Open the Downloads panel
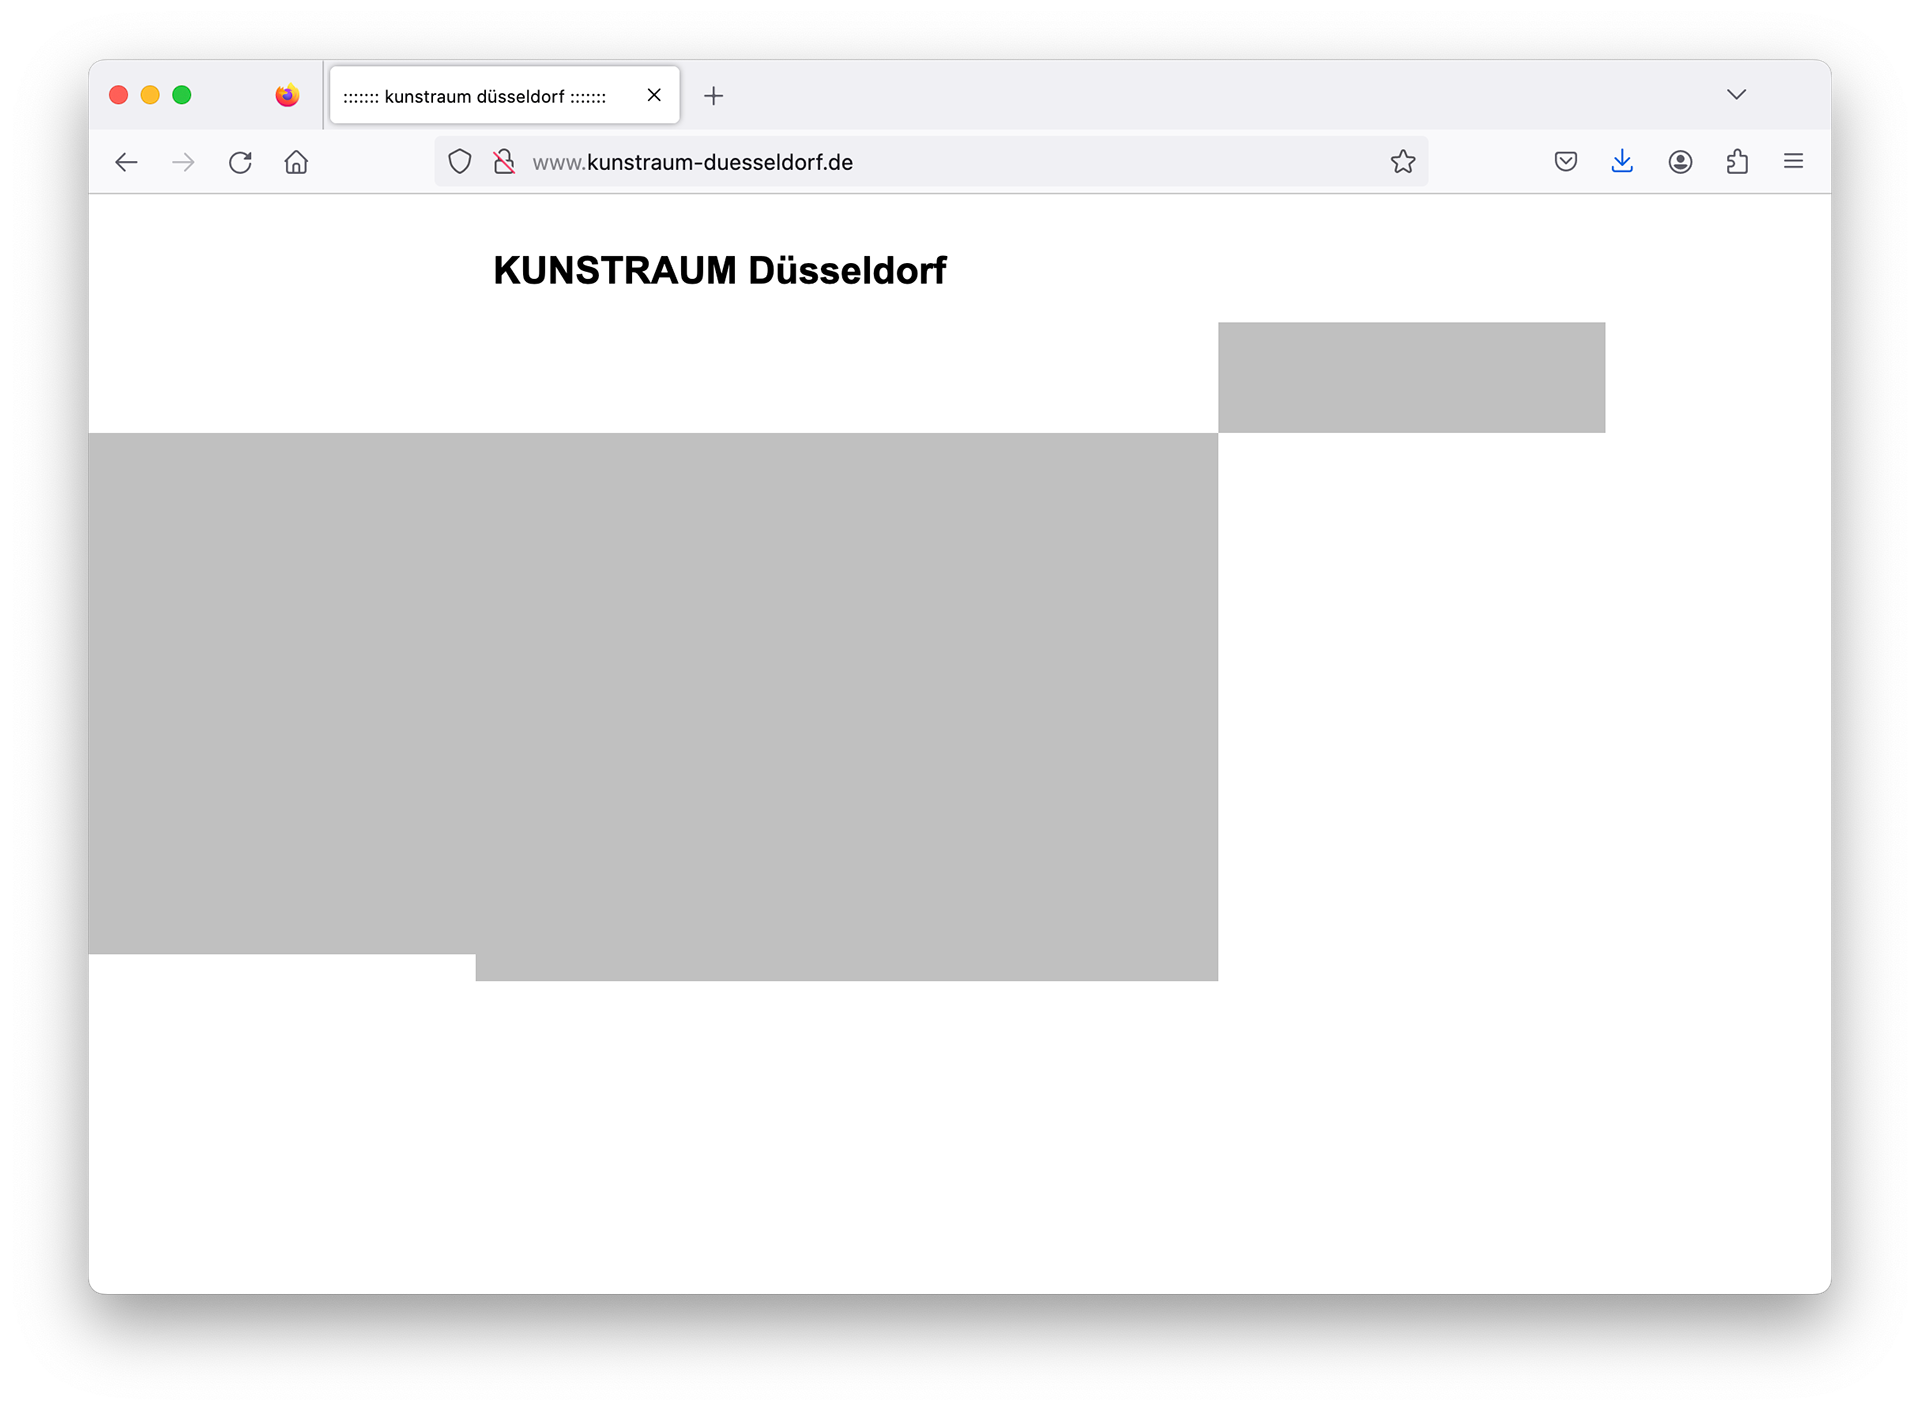1920x1411 pixels. click(x=1622, y=162)
